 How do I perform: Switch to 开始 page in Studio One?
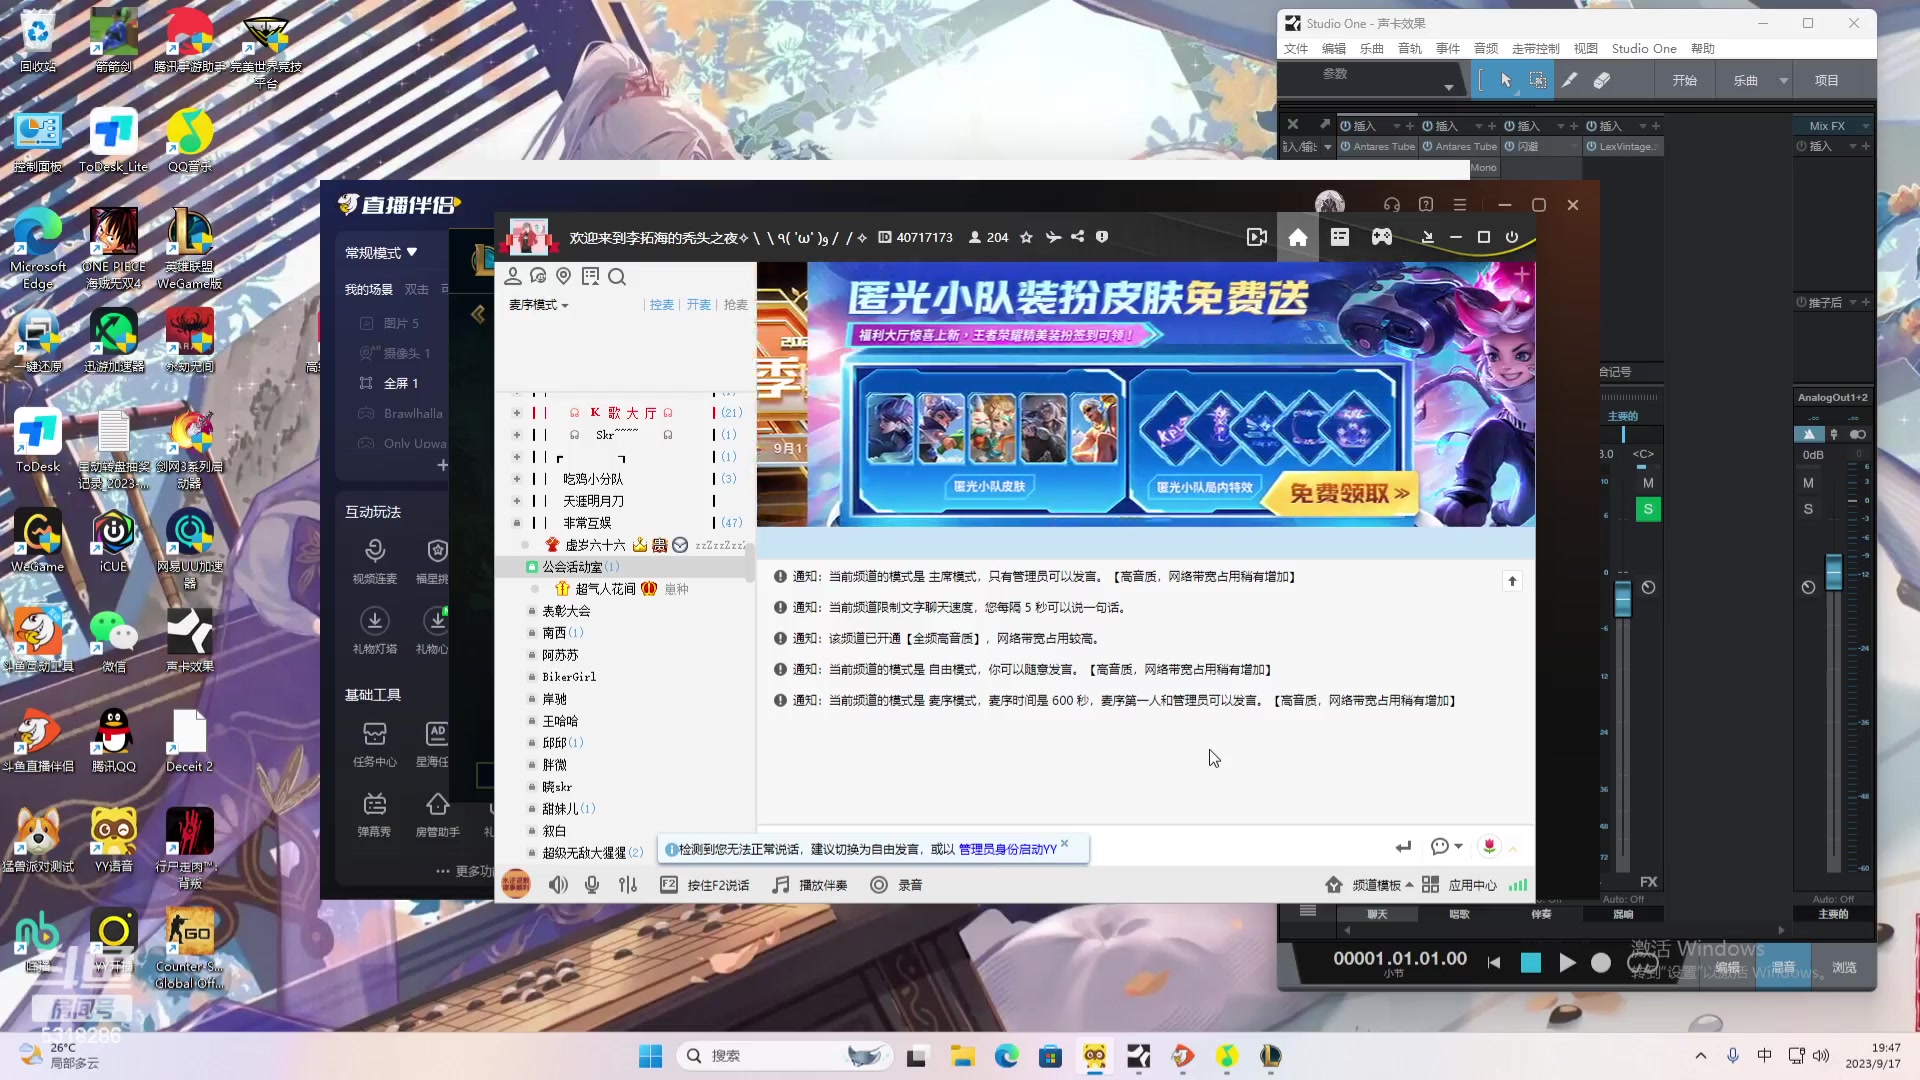[1685, 80]
